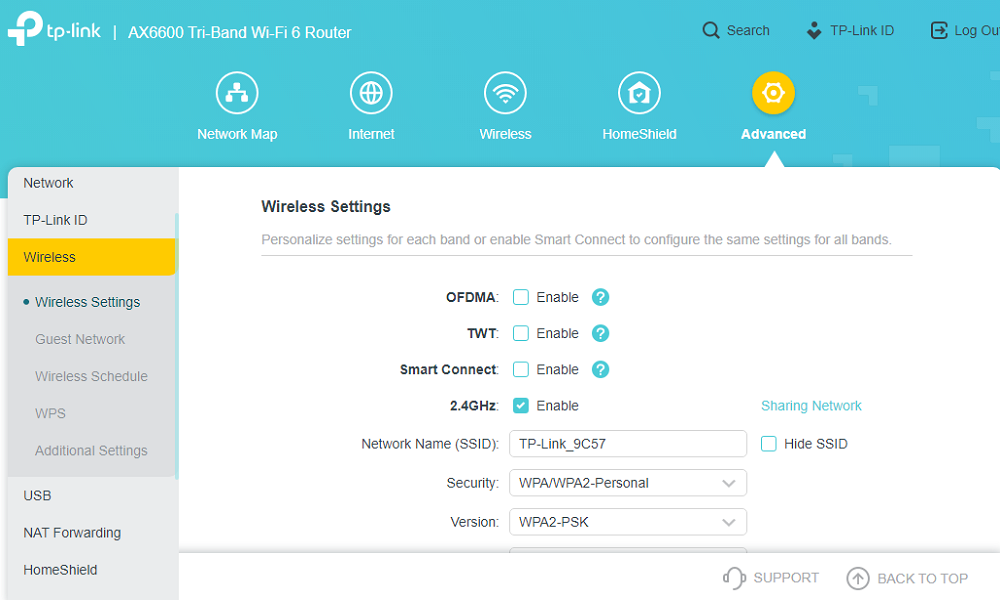Disable the 2.4GHz band checkbox
This screenshot has height=600, width=1000.
coord(521,406)
